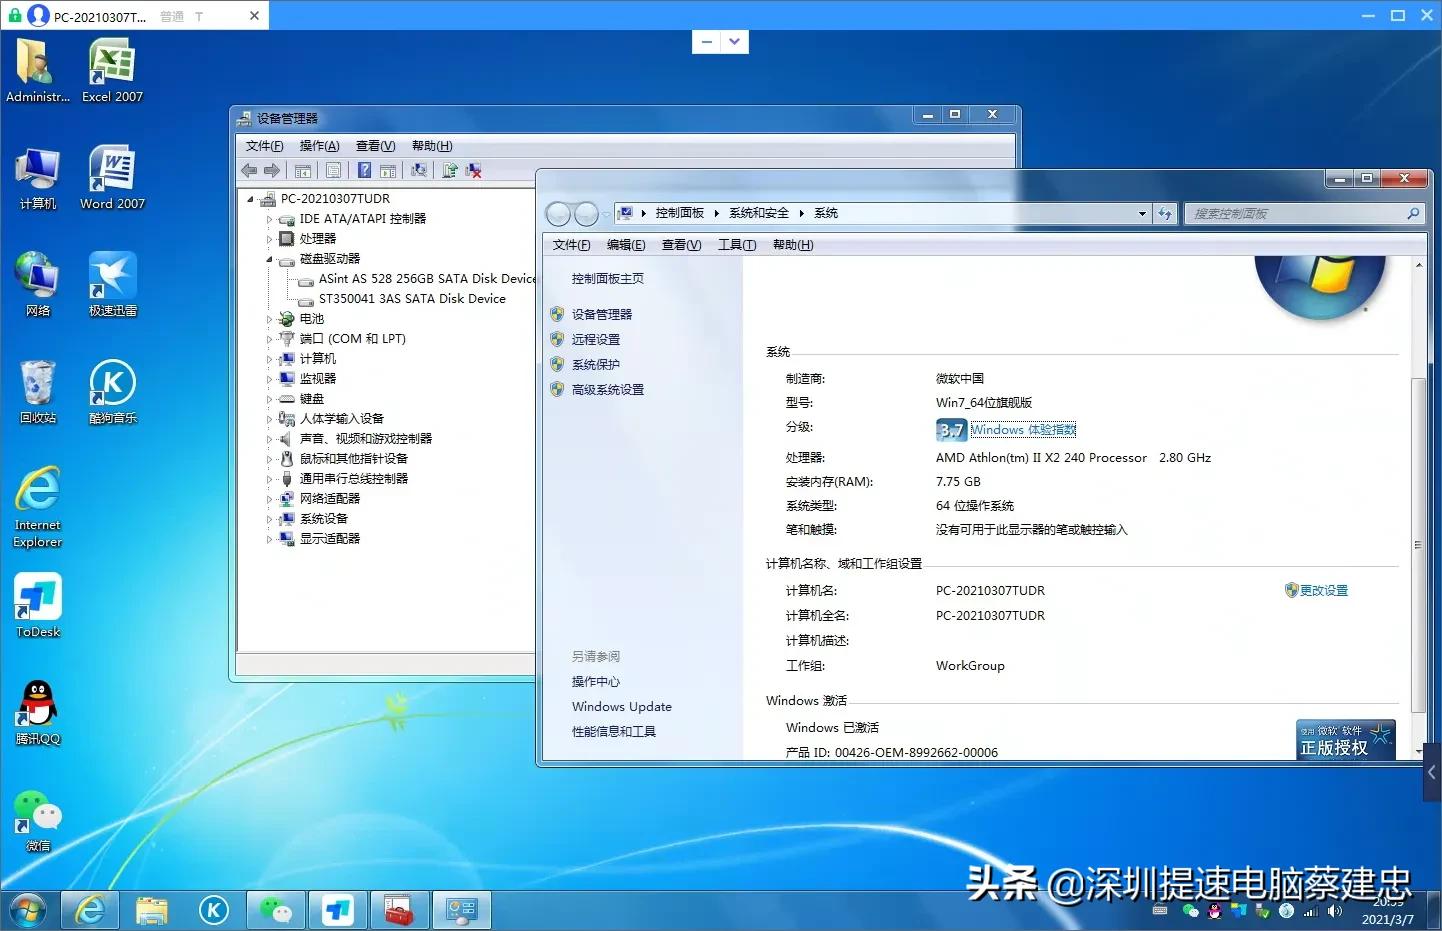Open 高级系统设置 from the left pane
The image size is (1442, 931).
(608, 390)
